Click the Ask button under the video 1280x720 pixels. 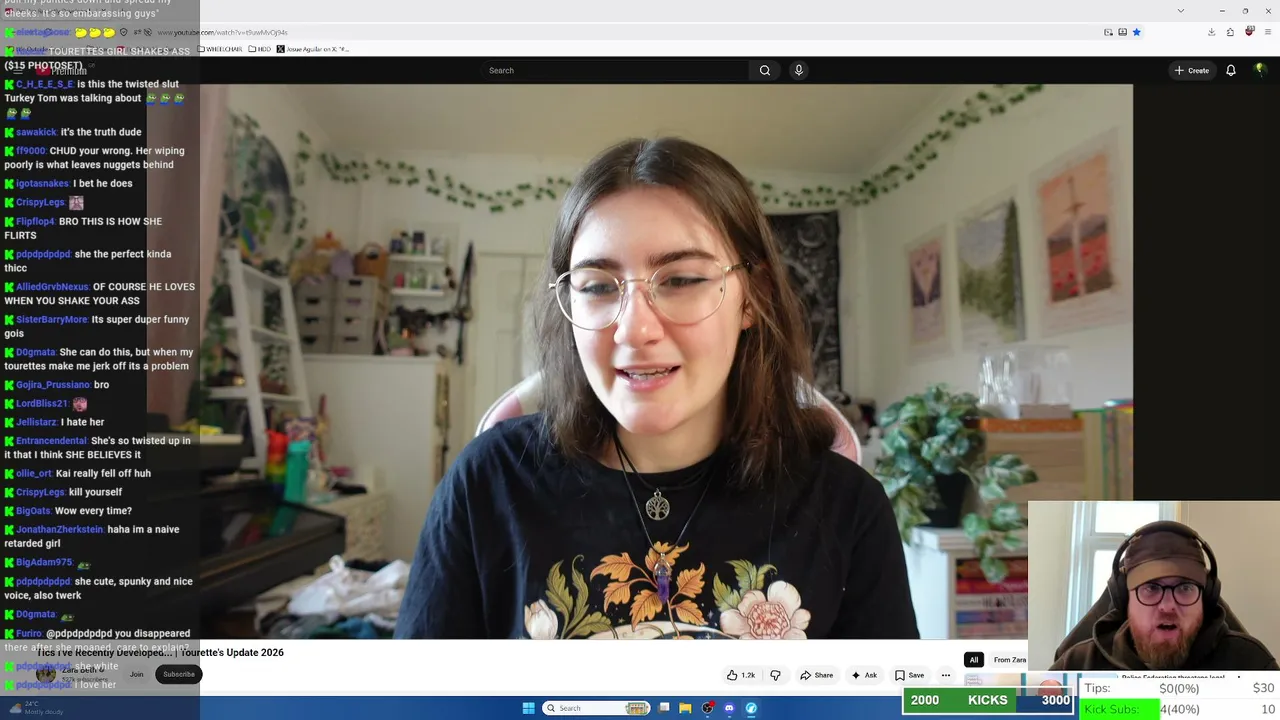864,675
